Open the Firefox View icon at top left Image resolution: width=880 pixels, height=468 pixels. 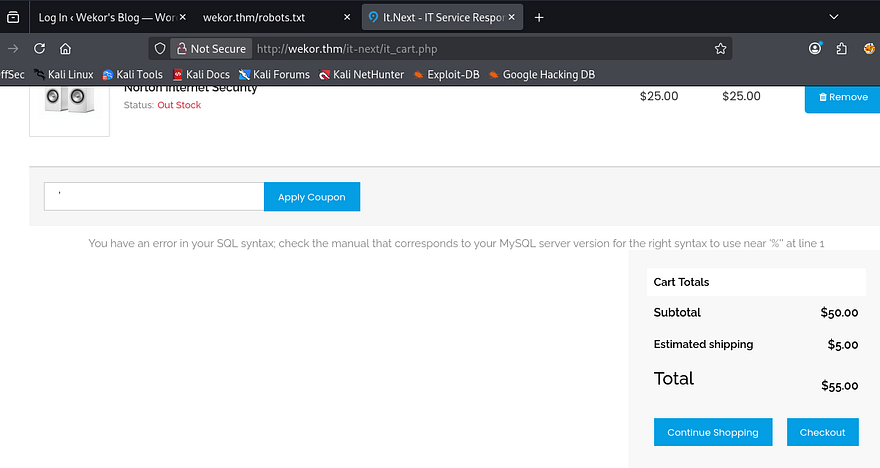[13, 17]
